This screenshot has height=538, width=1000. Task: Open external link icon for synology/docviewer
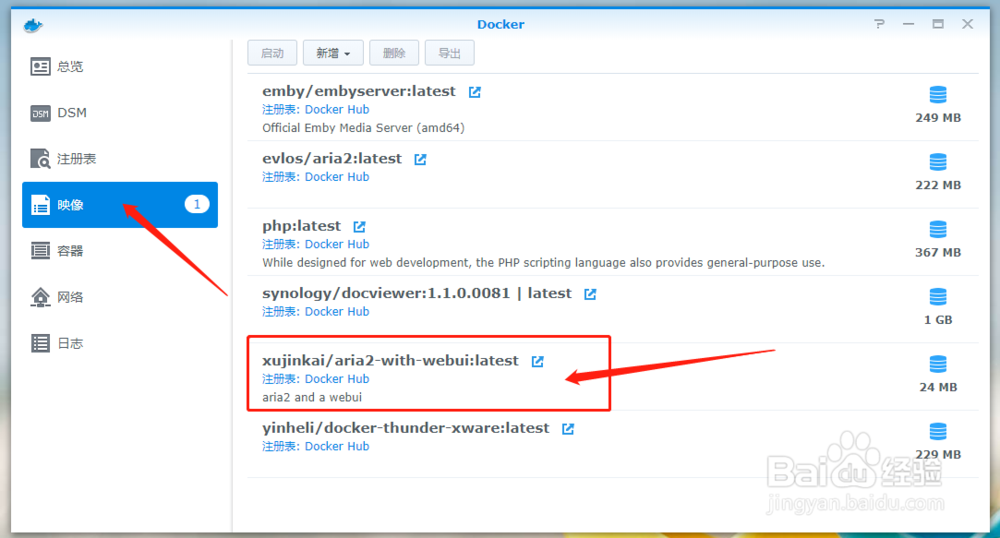(x=590, y=294)
